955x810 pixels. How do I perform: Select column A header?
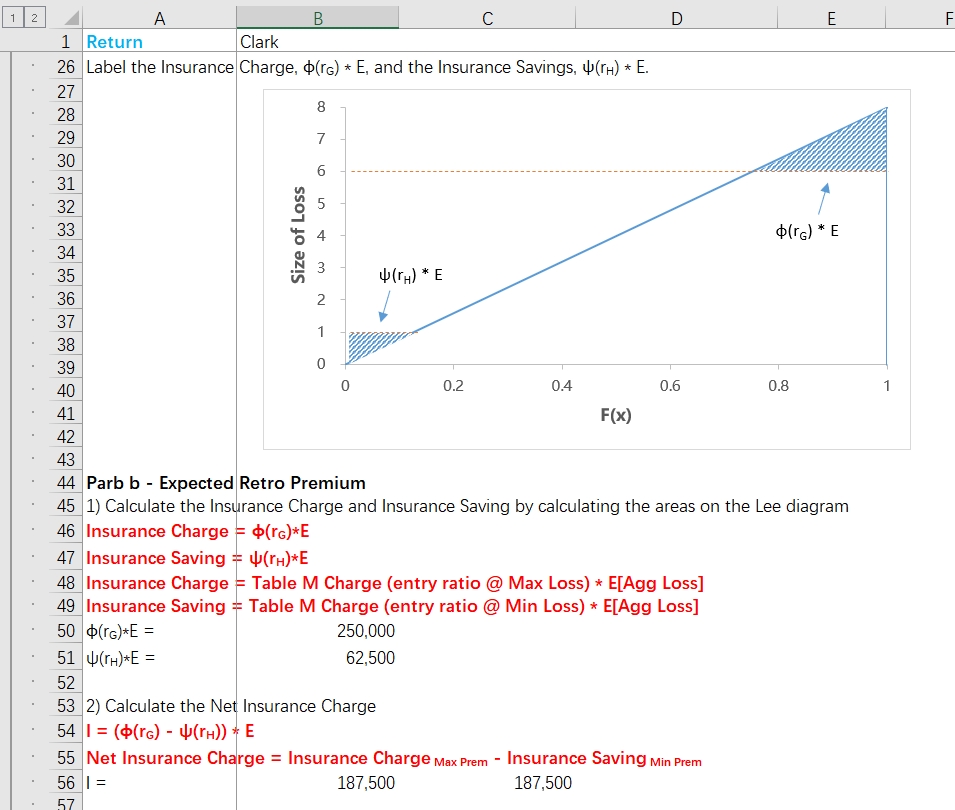point(160,18)
